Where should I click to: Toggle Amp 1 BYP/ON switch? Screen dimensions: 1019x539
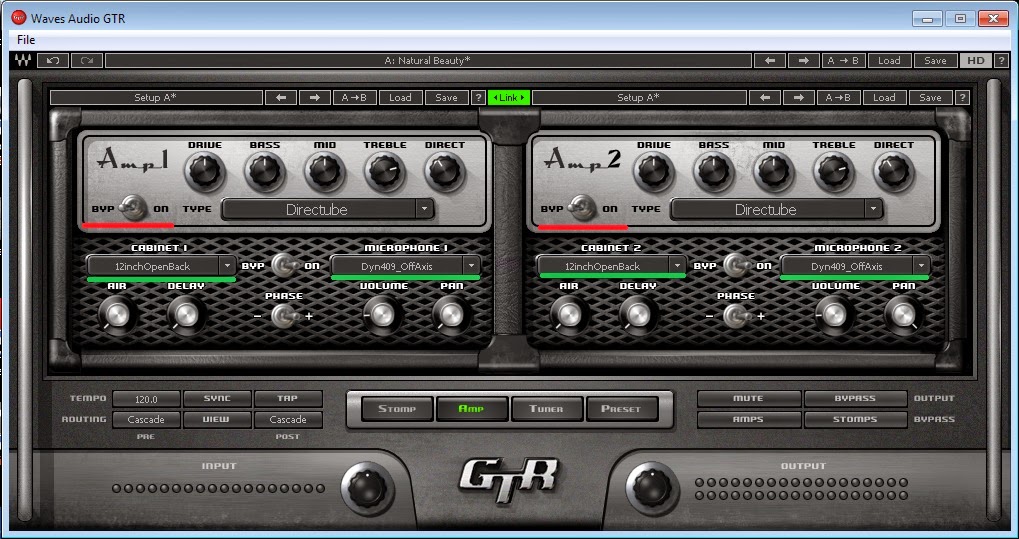coord(136,208)
